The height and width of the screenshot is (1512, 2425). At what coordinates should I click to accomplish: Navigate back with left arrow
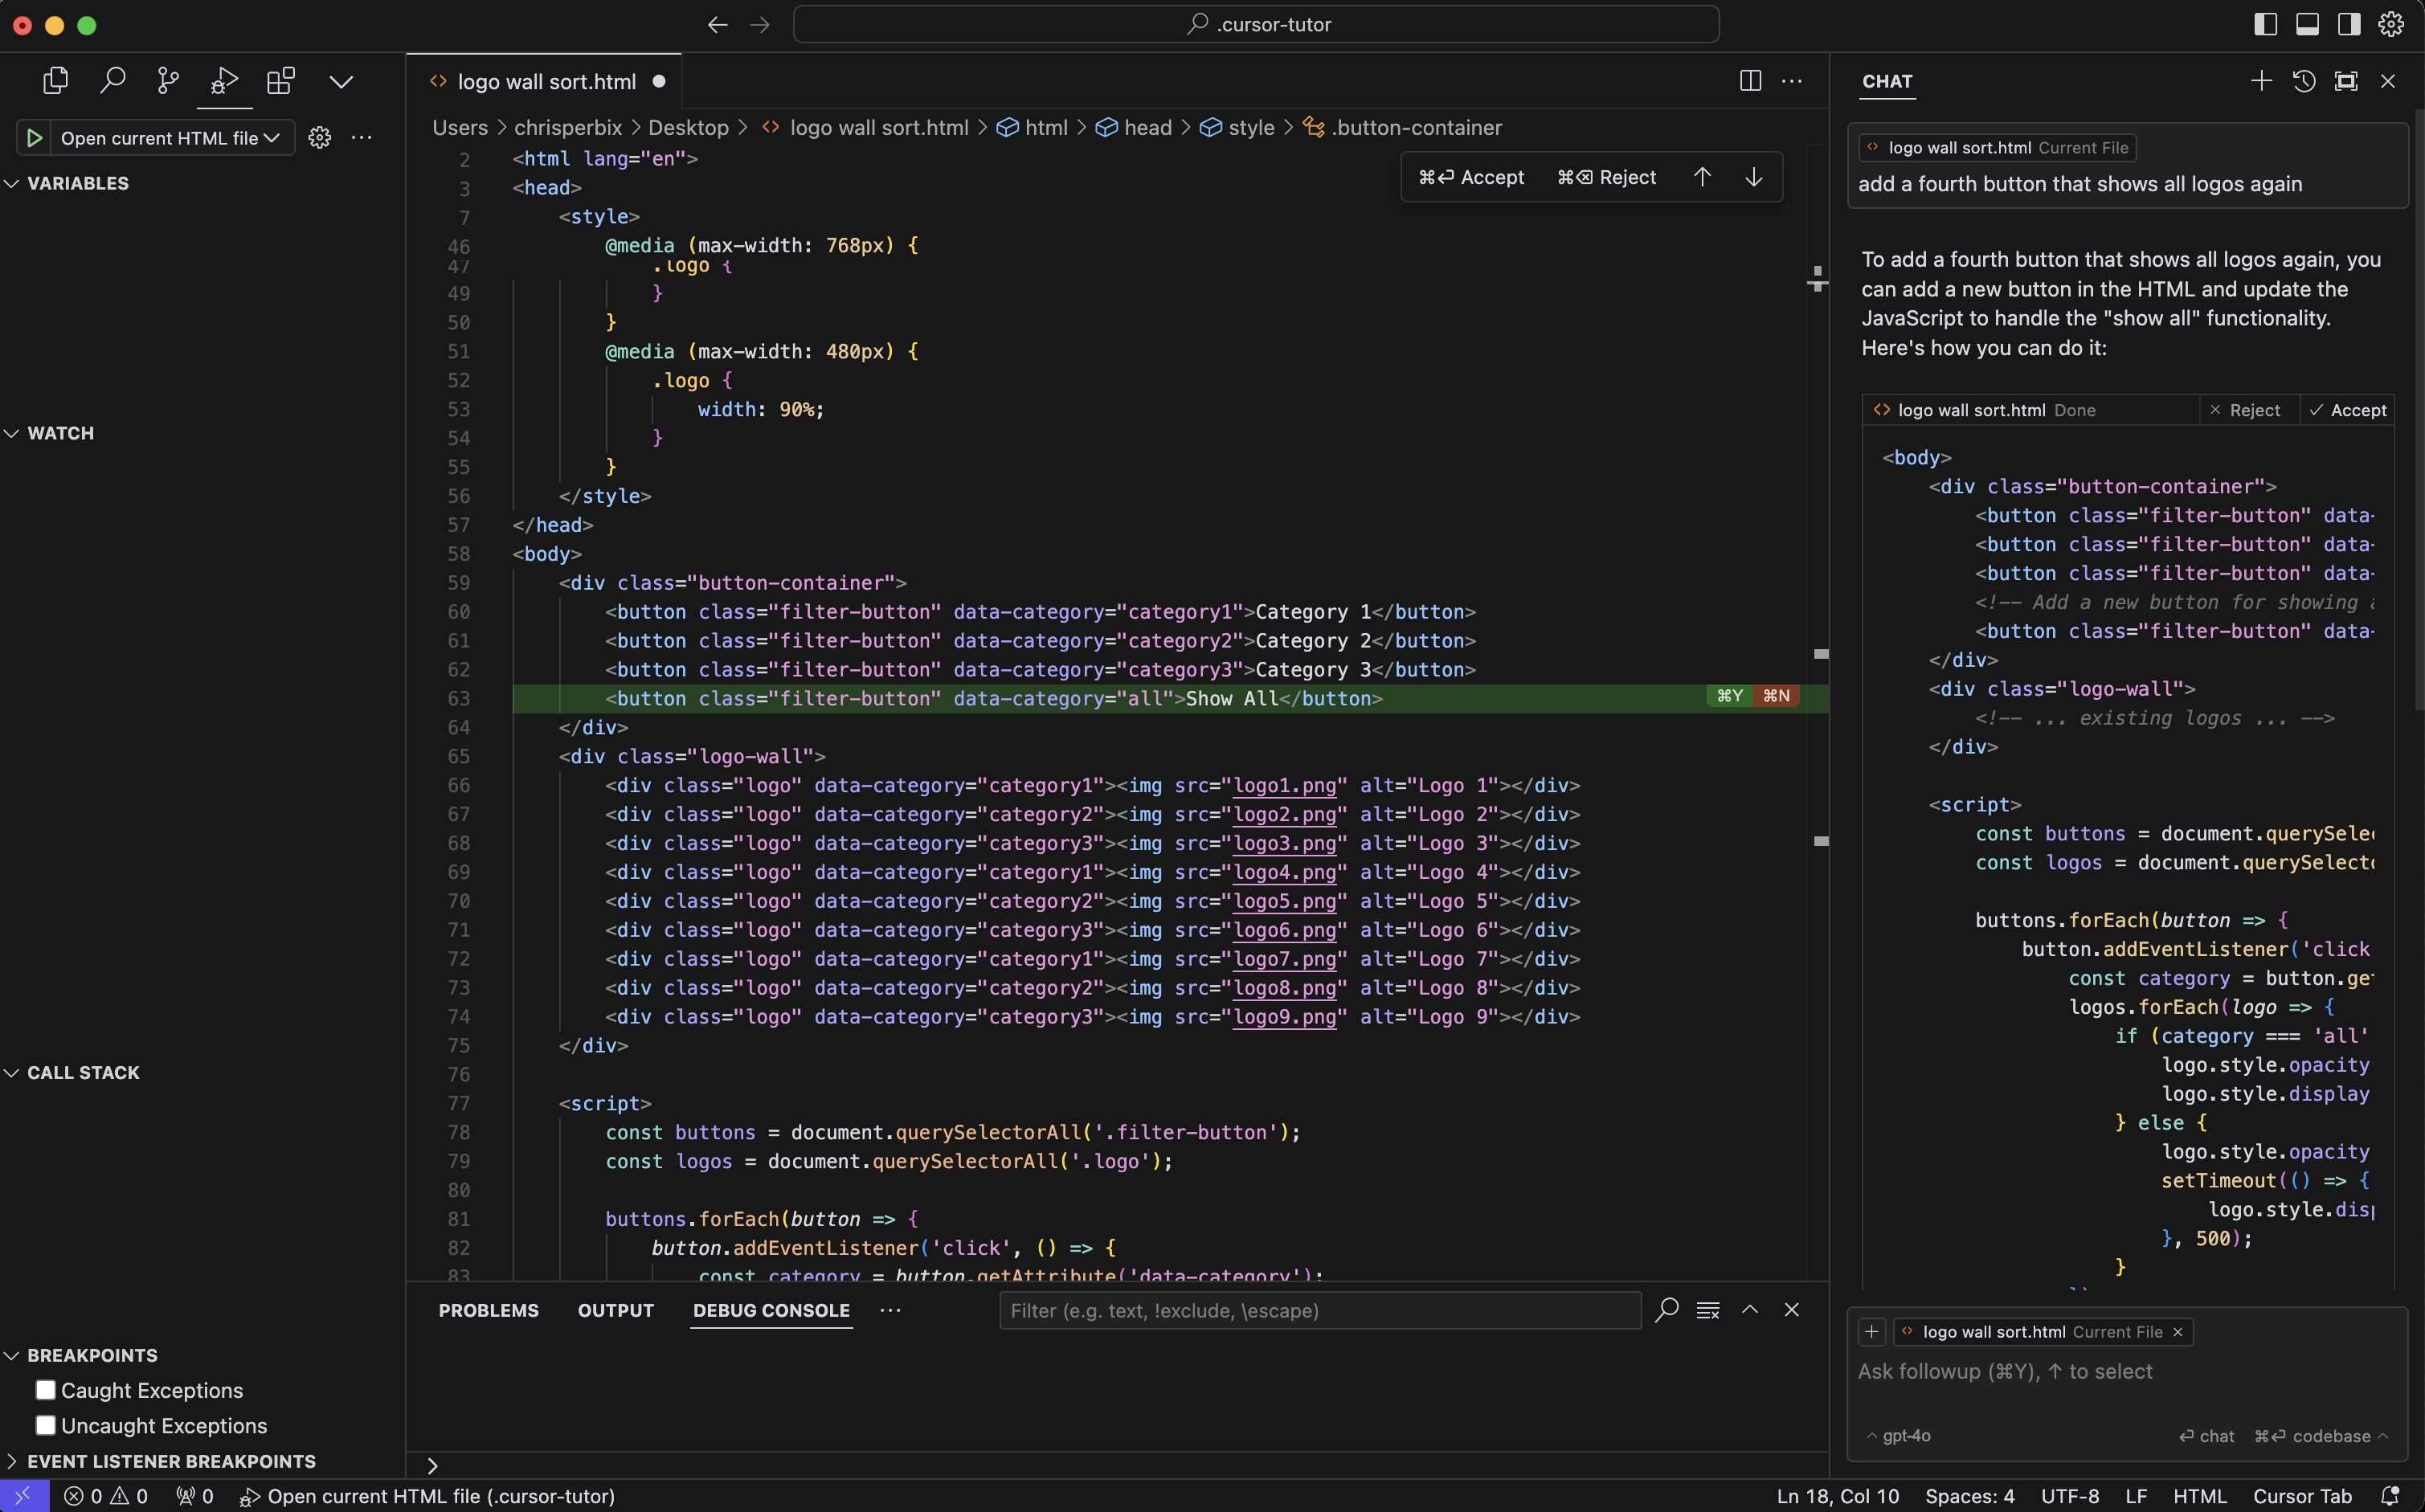point(717,25)
